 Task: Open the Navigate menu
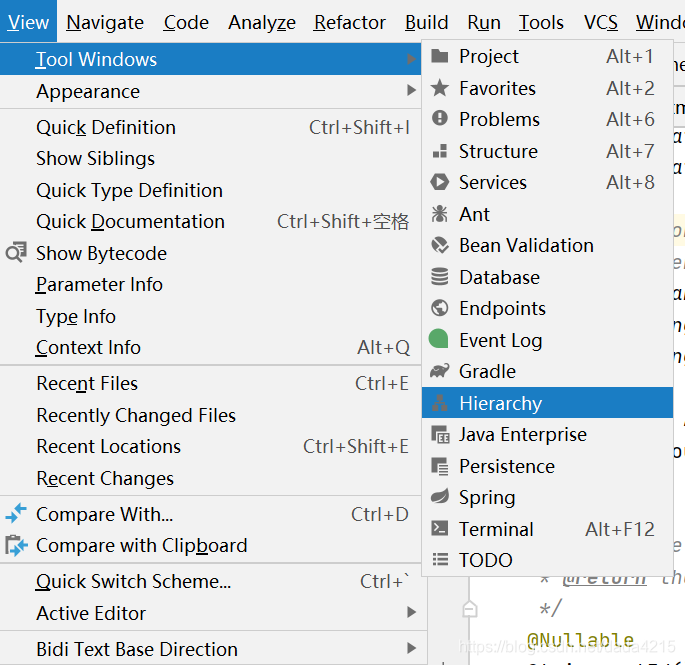105,22
